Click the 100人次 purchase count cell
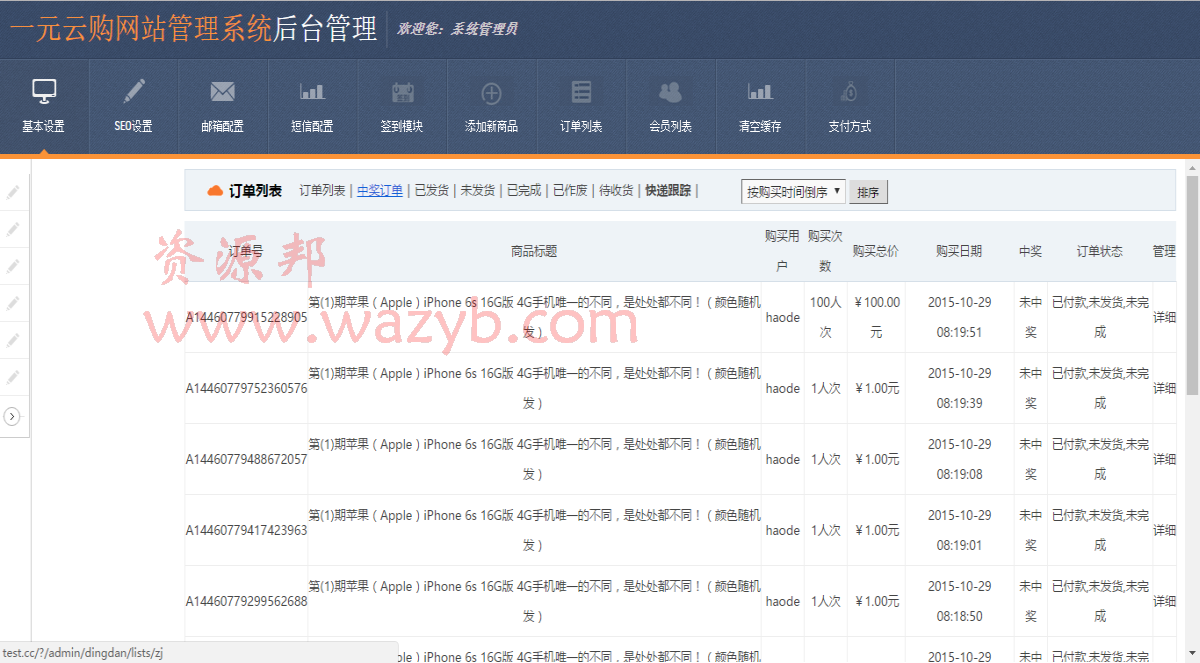 point(826,317)
